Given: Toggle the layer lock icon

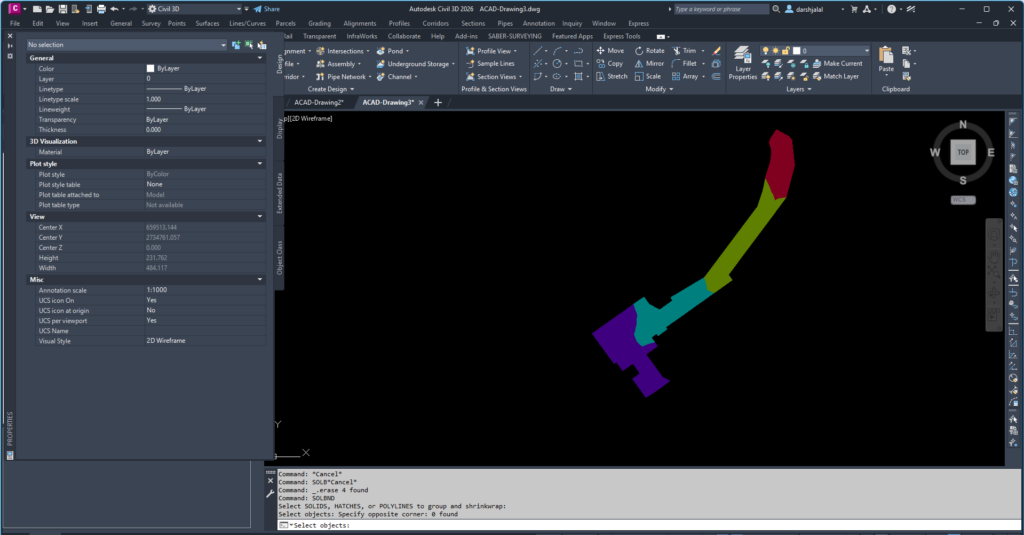Looking at the screenshot, I should point(786,50).
